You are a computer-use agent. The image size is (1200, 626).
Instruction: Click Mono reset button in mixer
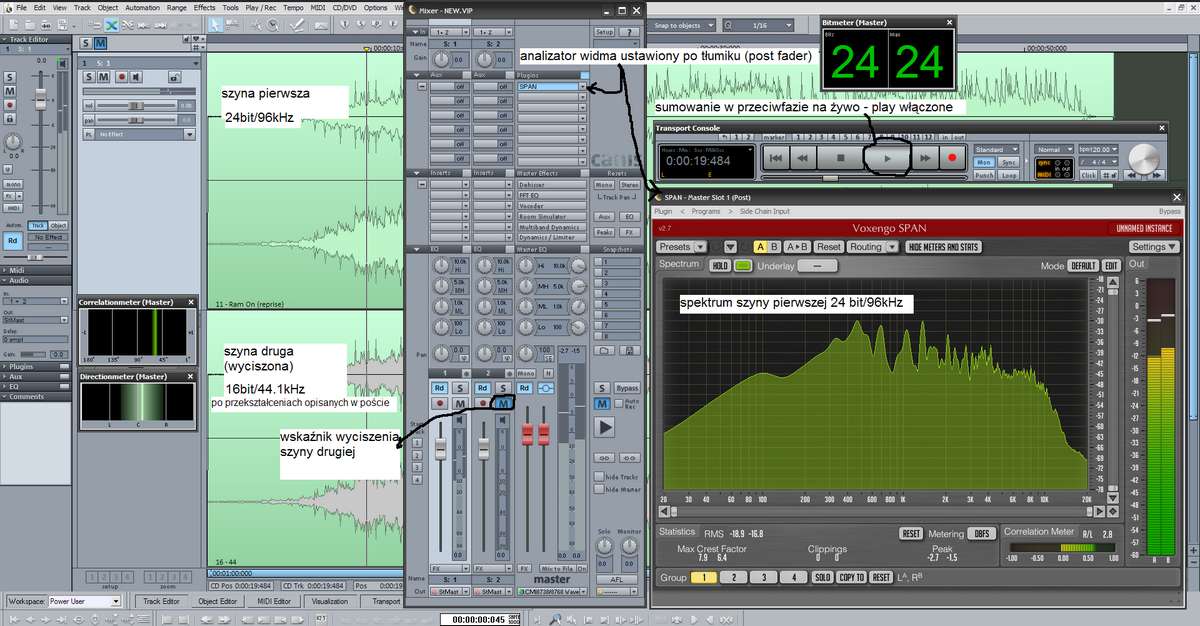tap(604, 185)
